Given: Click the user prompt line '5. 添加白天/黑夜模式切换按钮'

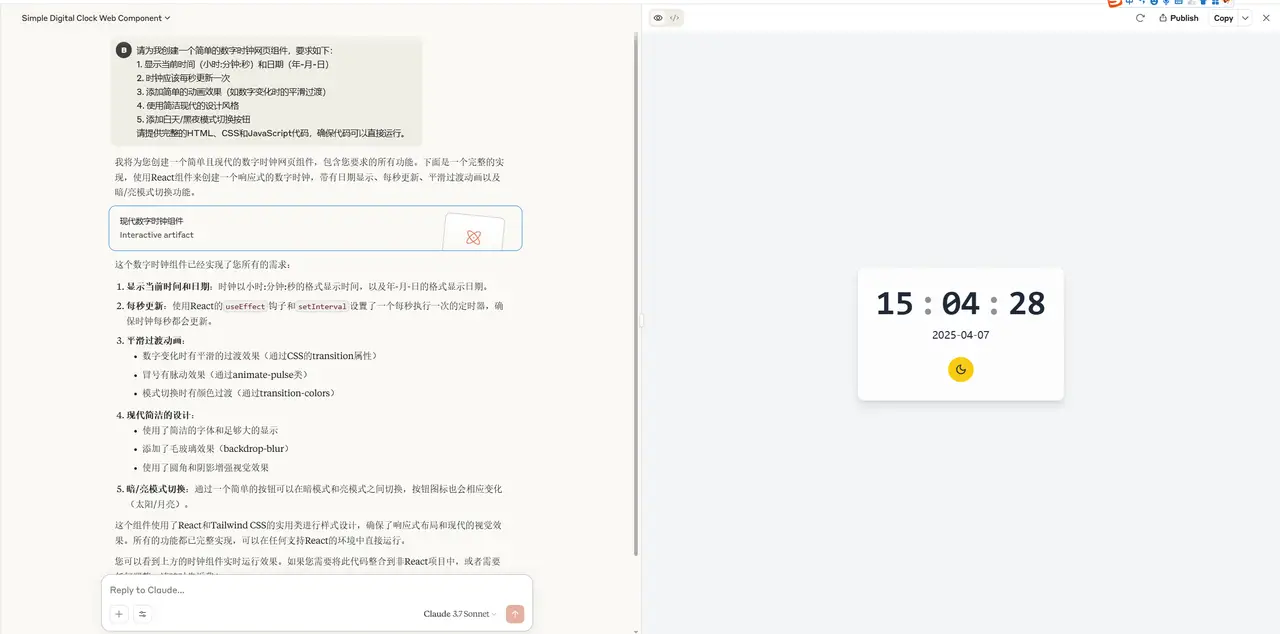Looking at the screenshot, I should click(x=194, y=119).
